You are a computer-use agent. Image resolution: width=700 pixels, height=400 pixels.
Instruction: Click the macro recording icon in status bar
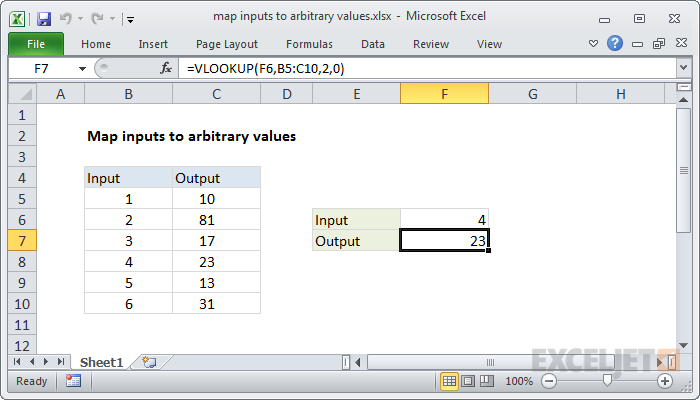click(73, 381)
